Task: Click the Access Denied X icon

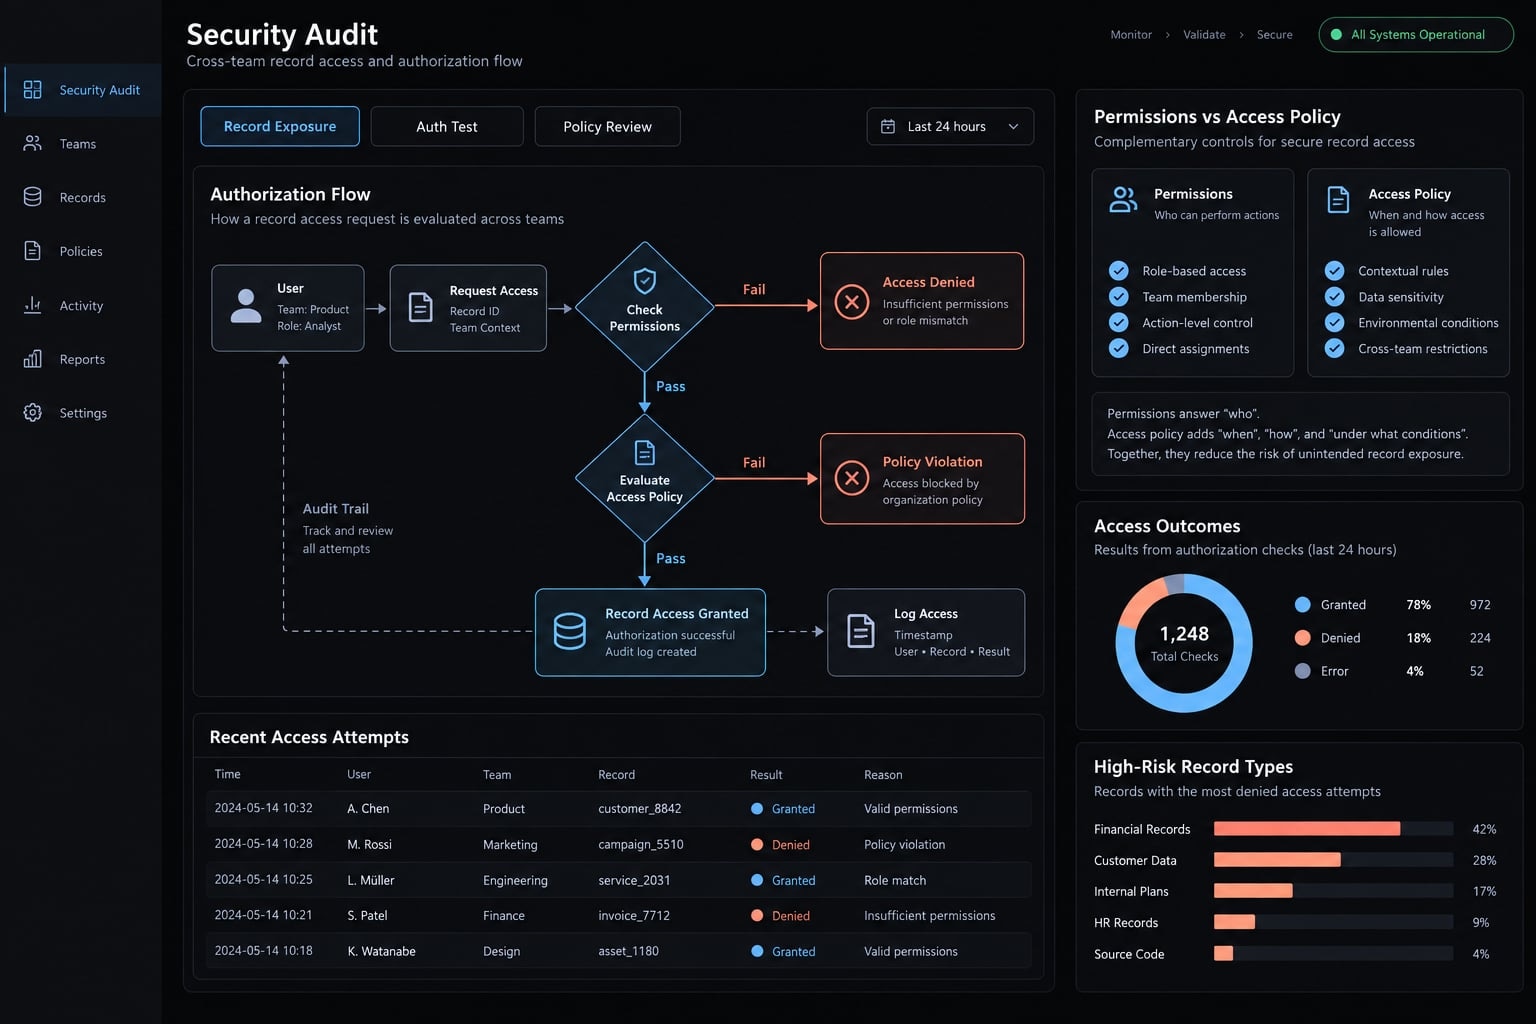Action: coord(852,301)
